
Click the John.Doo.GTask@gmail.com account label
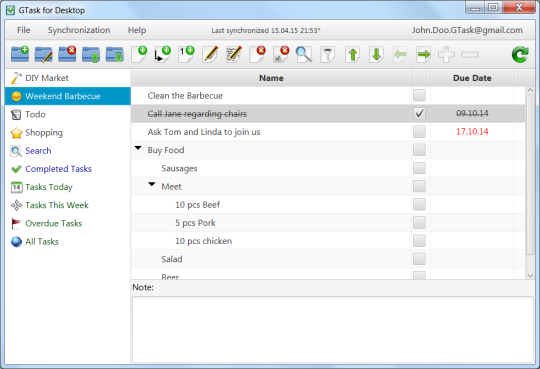(x=467, y=30)
